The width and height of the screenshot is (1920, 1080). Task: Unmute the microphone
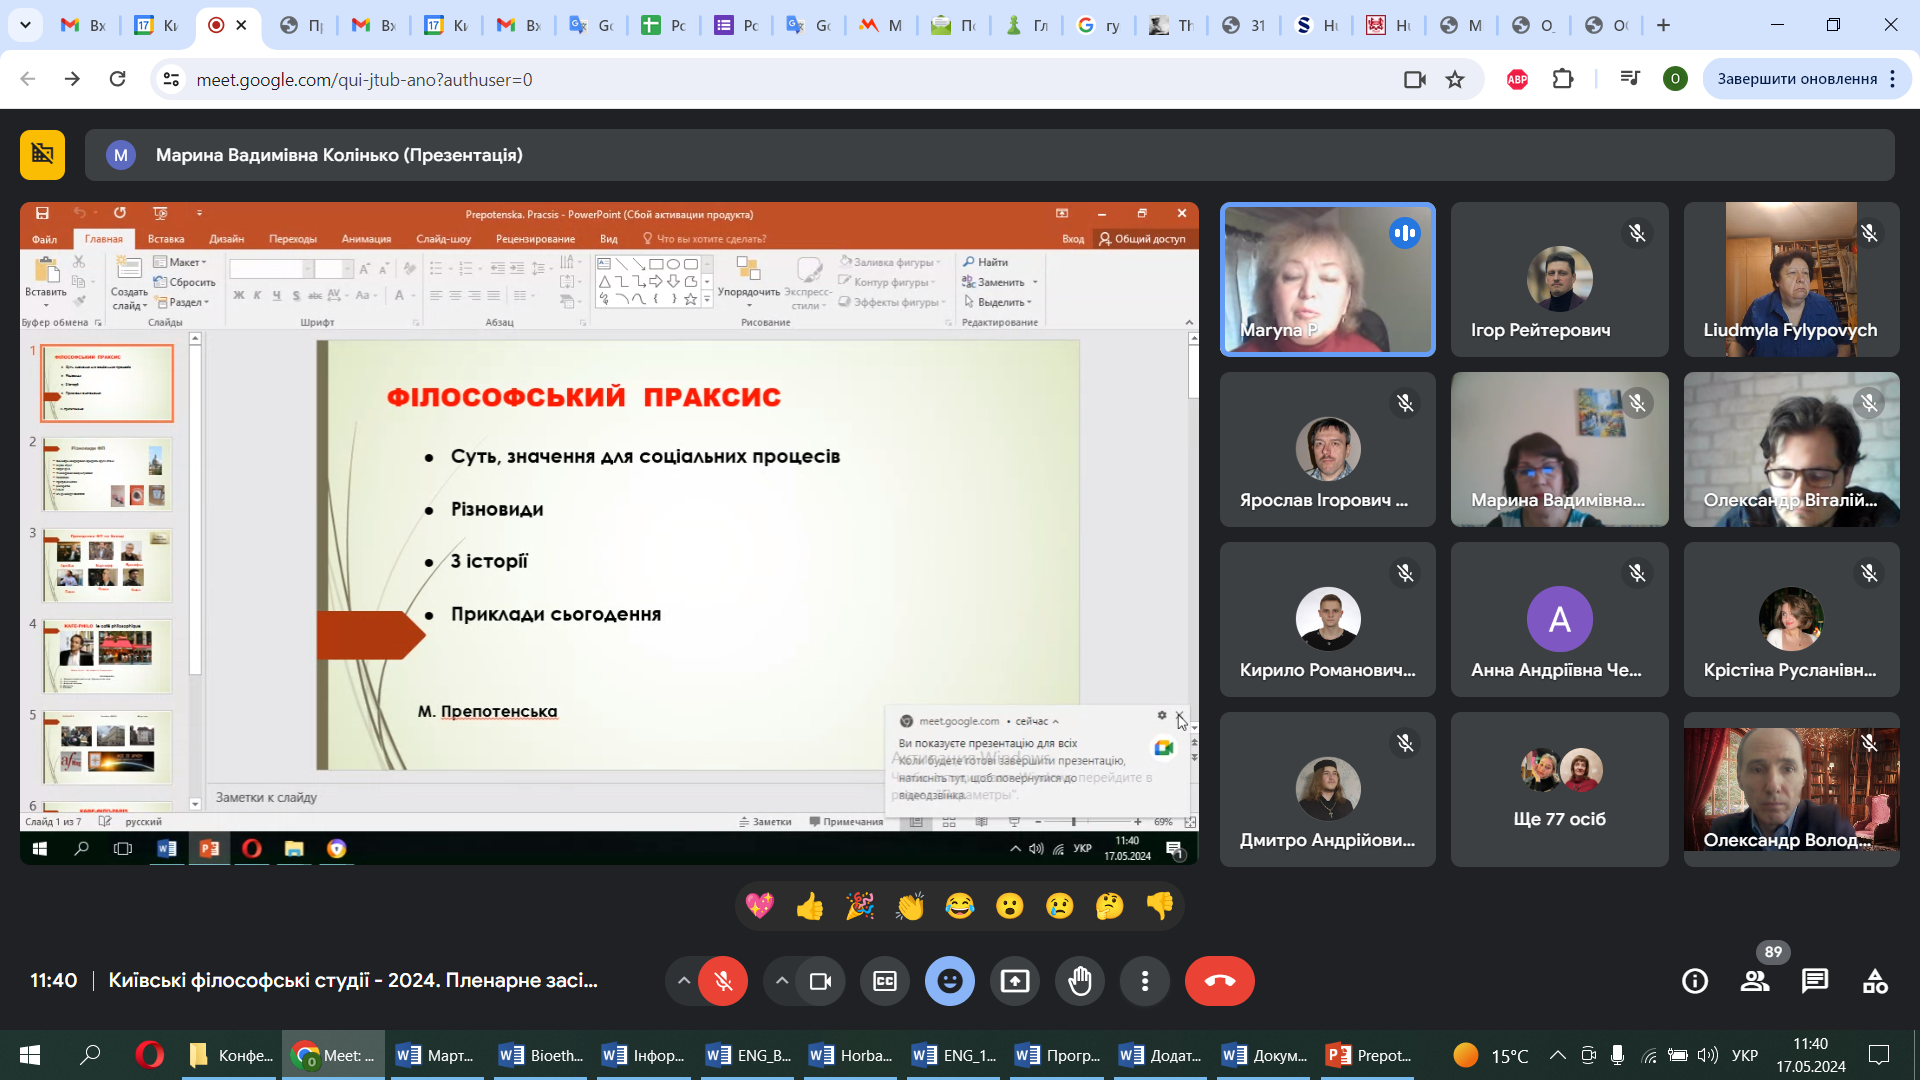(x=723, y=981)
